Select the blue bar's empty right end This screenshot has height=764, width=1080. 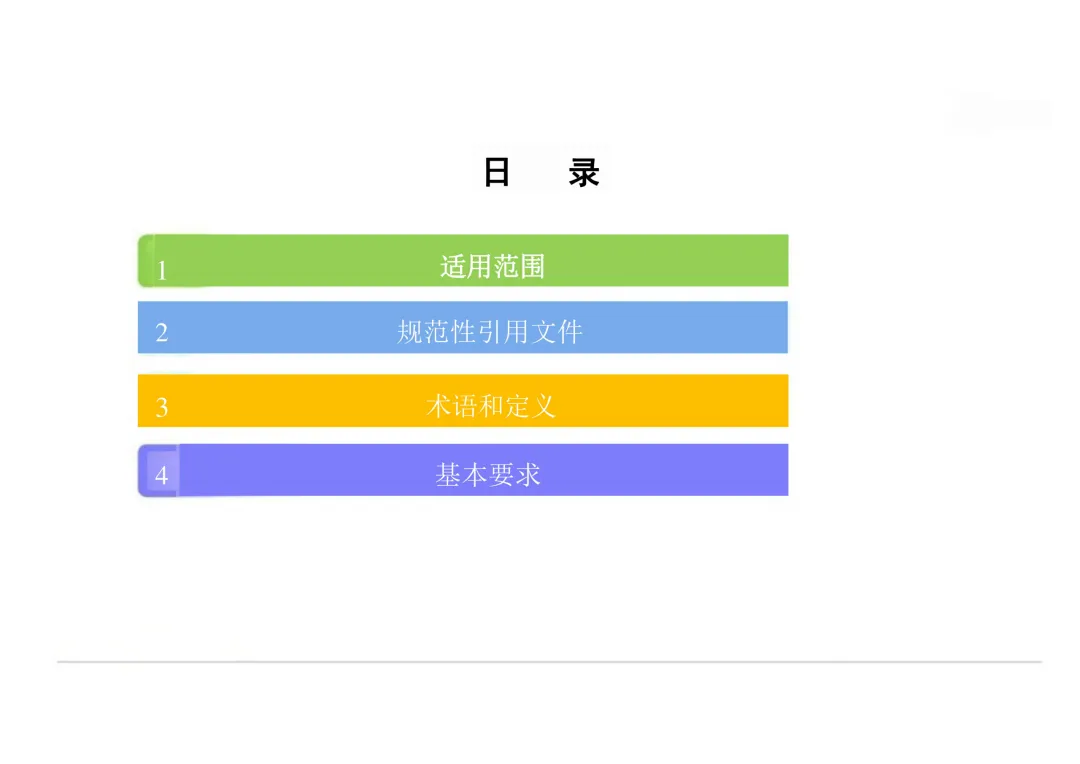click(687, 327)
